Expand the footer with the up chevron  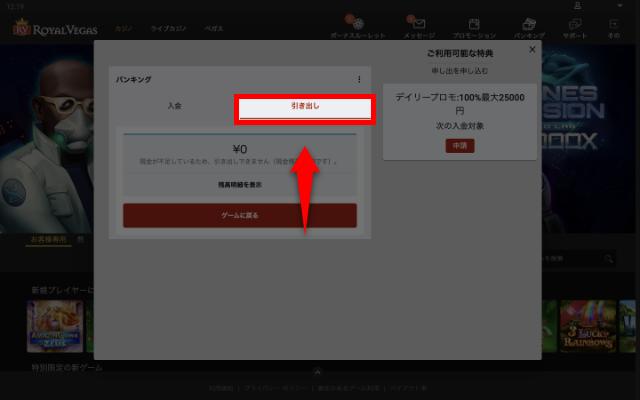point(318,372)
